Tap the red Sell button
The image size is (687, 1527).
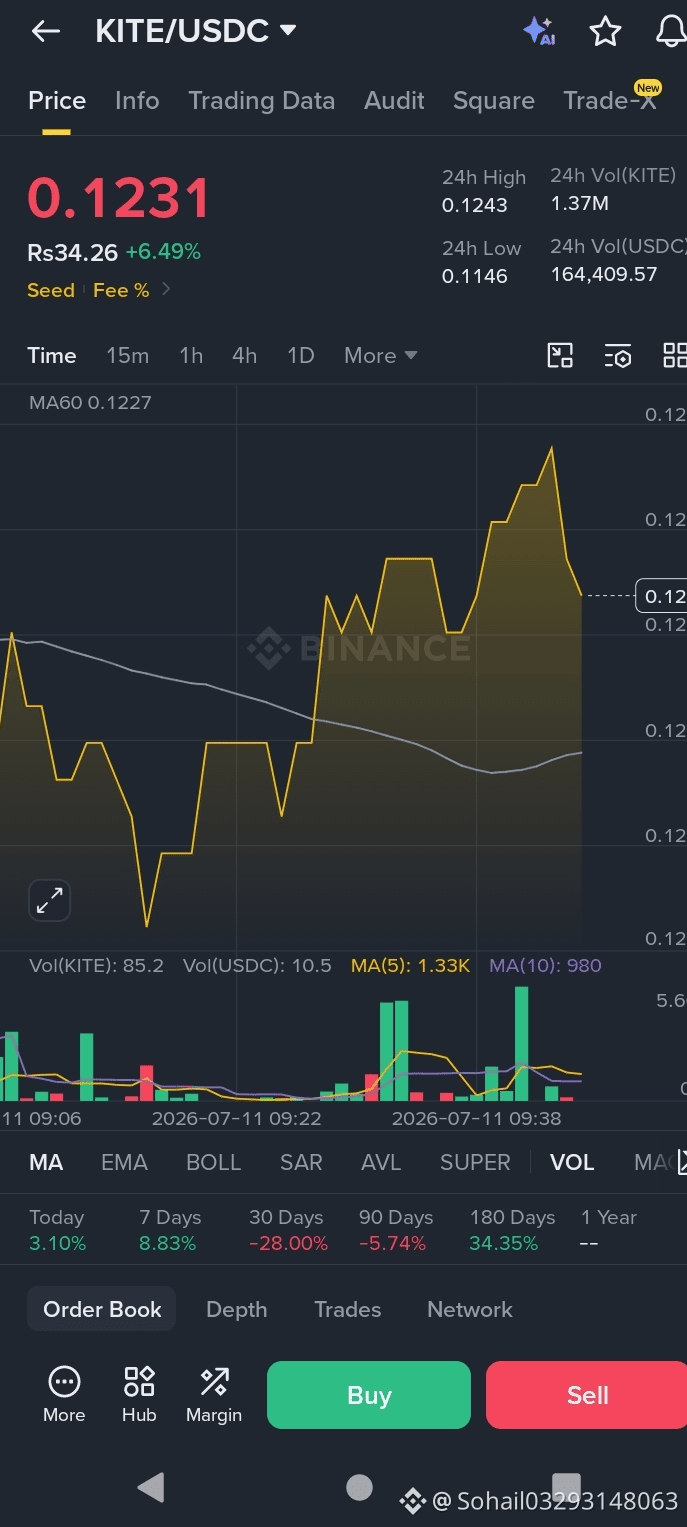[587, 1395]
